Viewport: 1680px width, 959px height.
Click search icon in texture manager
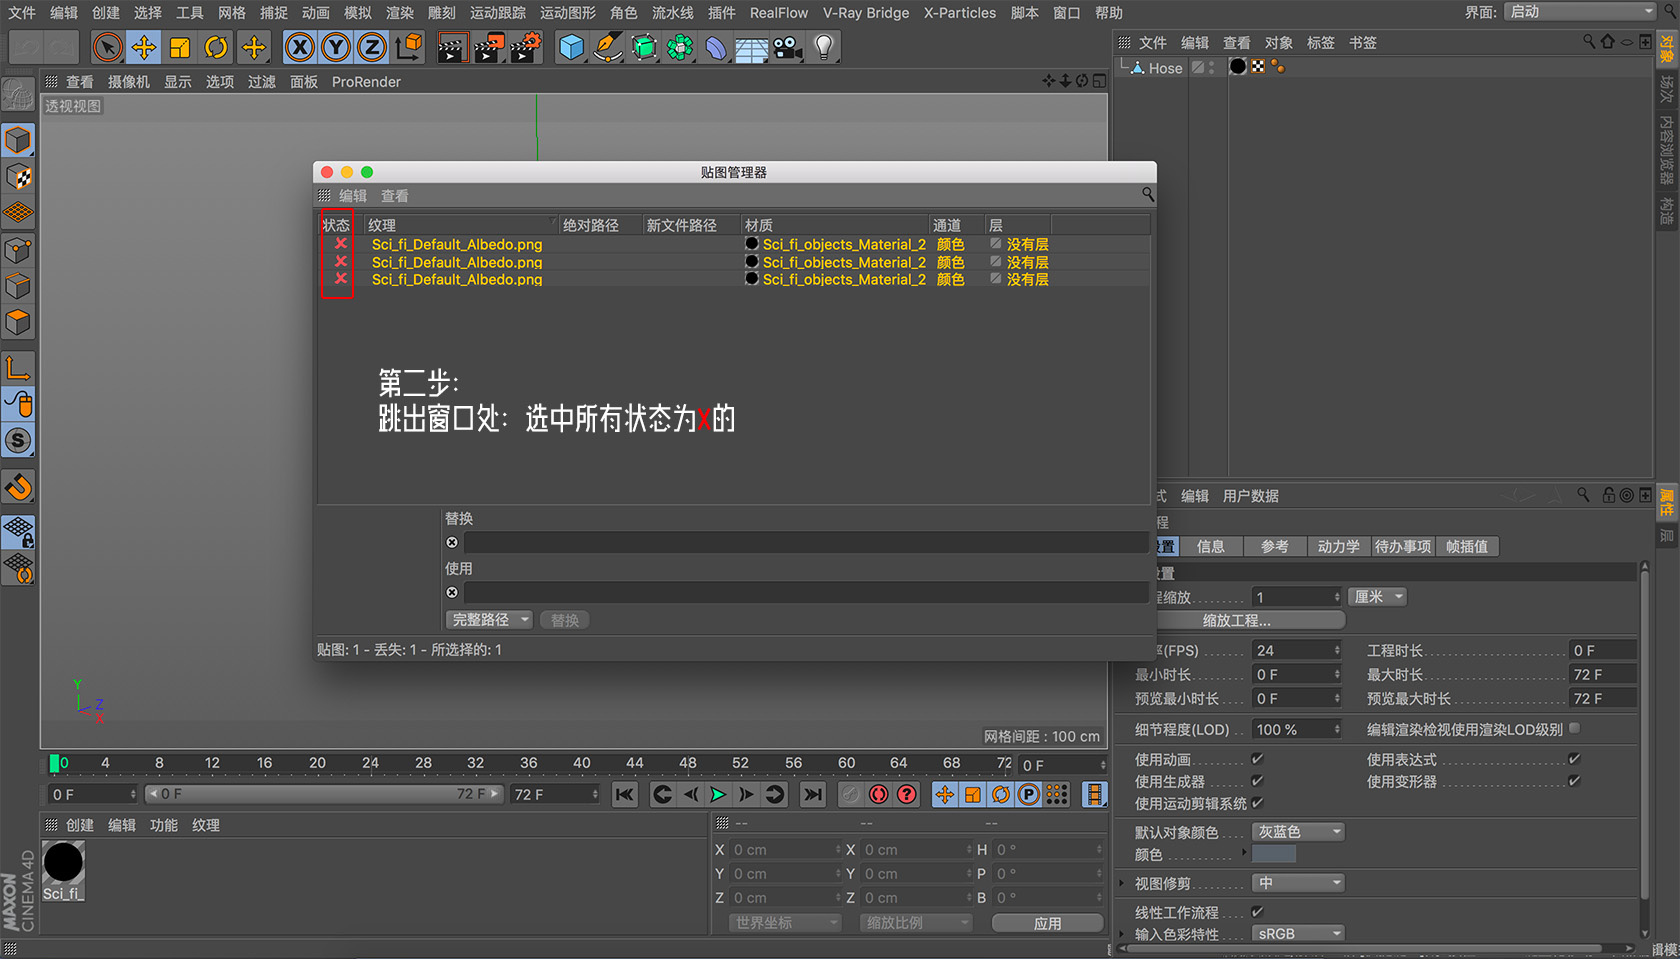[1147, 194]
